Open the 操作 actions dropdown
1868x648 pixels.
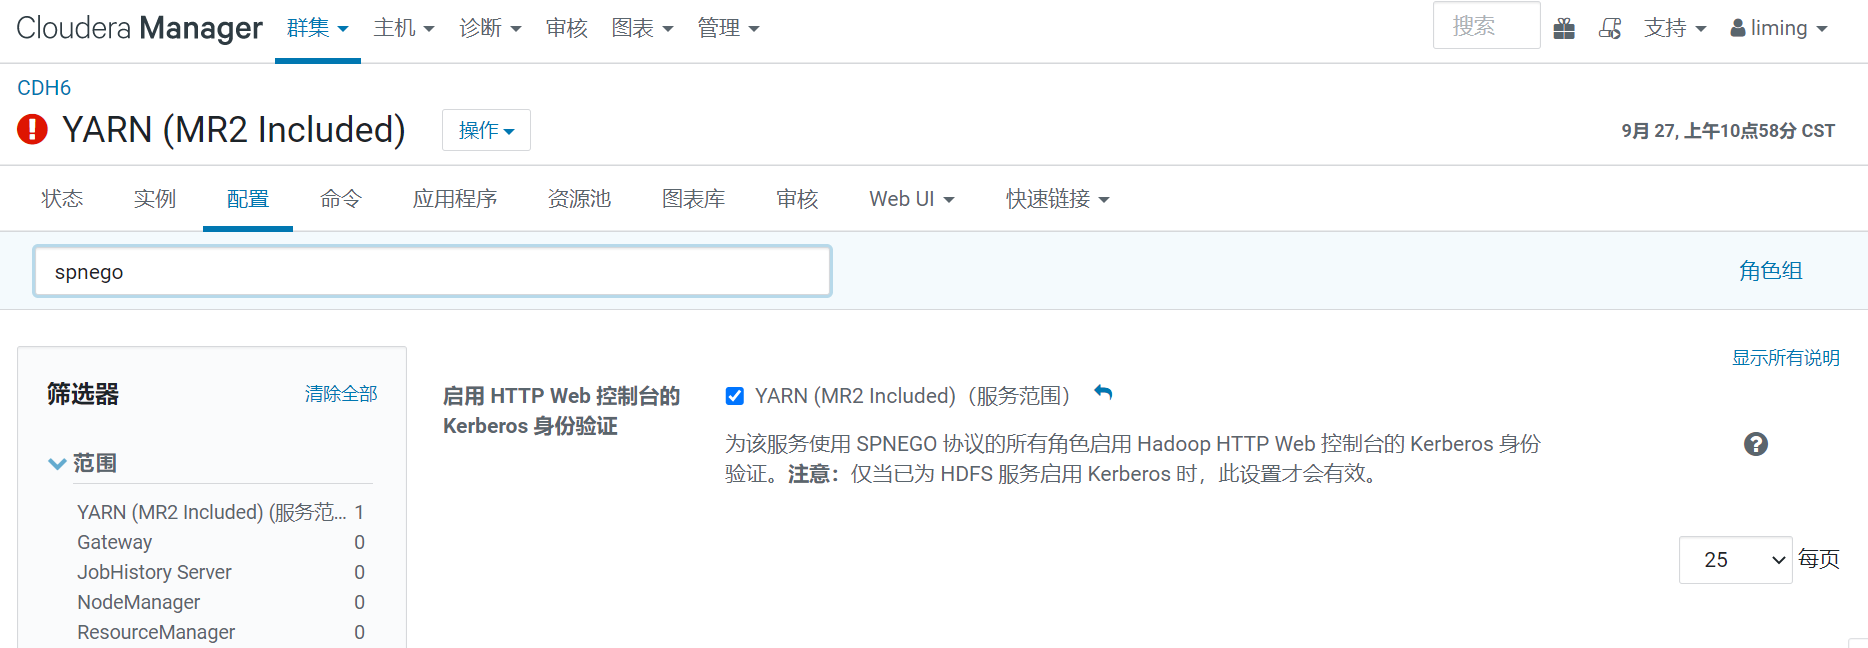click(x=486, y=130)
